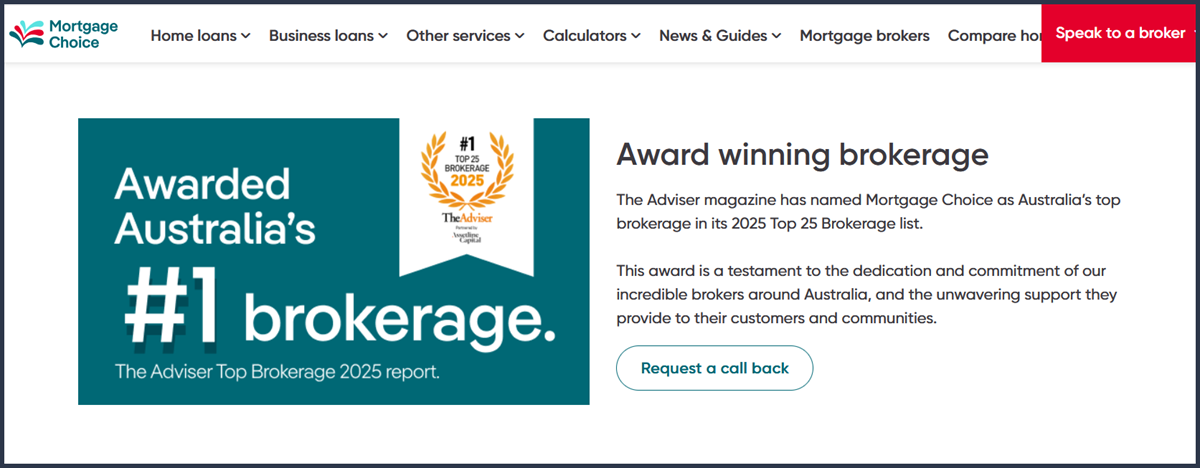This screenshot has width=1200, height=468.
Task: Click the chevron next to Home loans
Action: (246, 36)
